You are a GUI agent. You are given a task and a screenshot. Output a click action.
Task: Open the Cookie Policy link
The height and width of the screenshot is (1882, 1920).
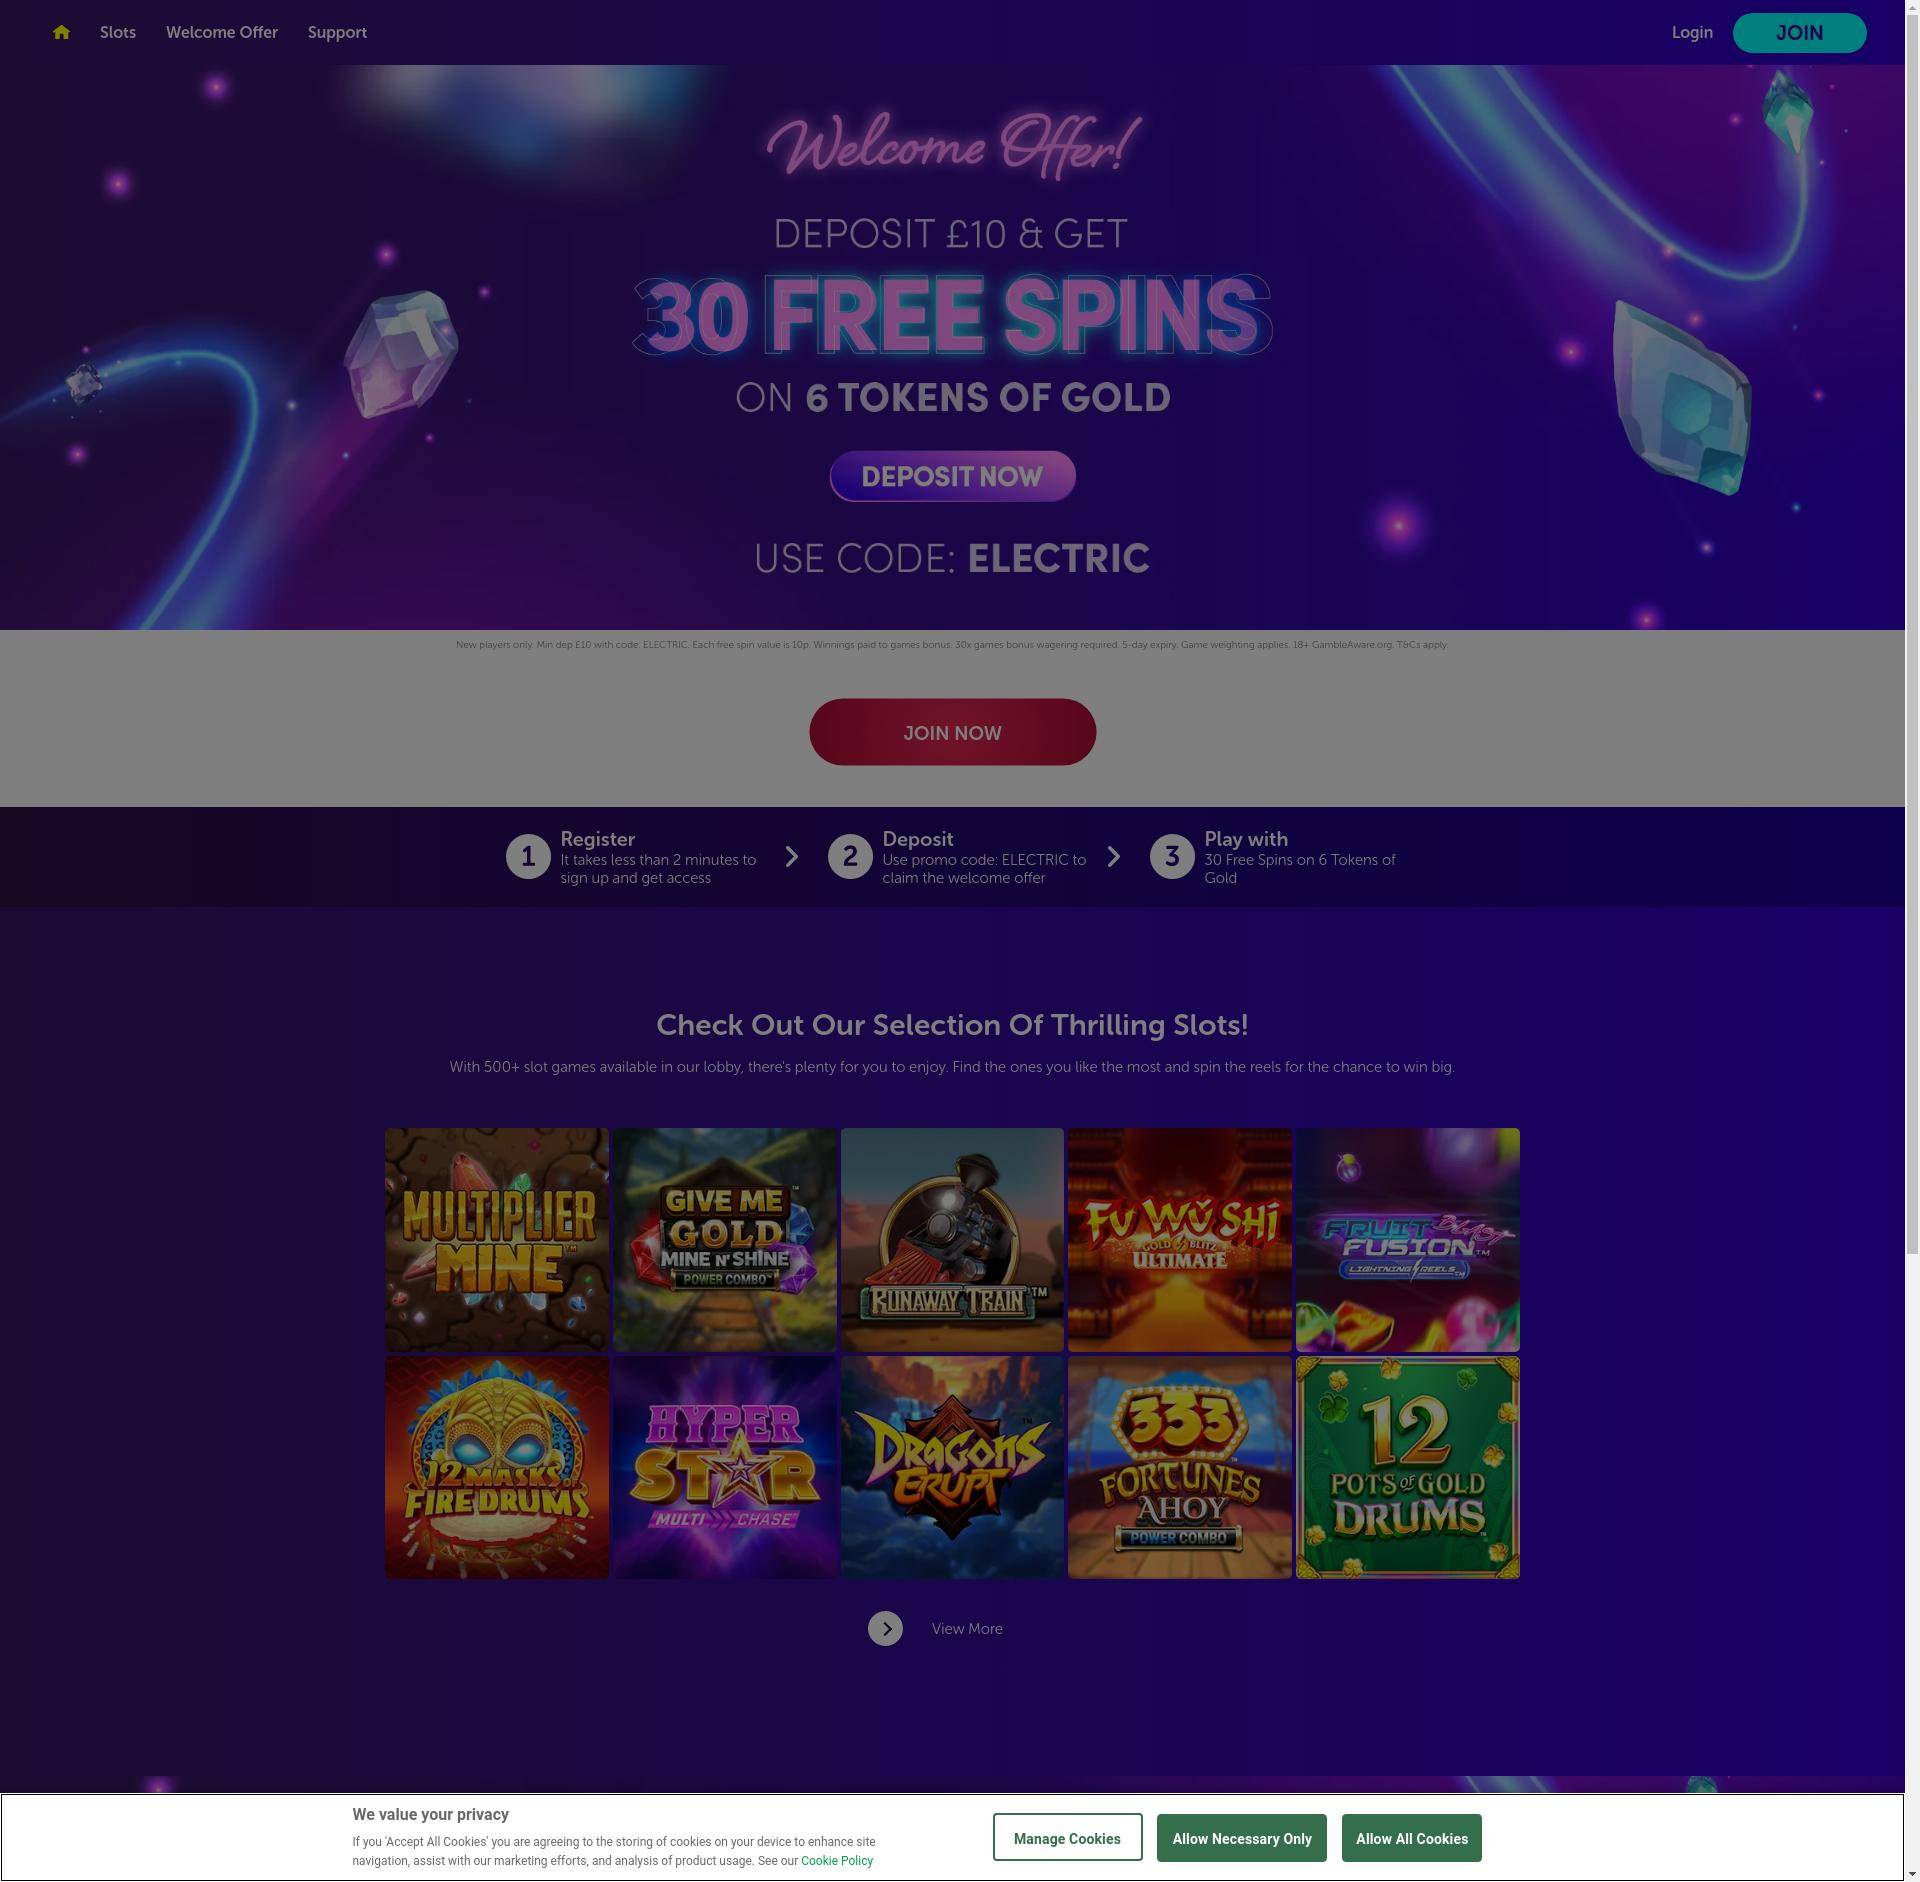pos(837,1860)
